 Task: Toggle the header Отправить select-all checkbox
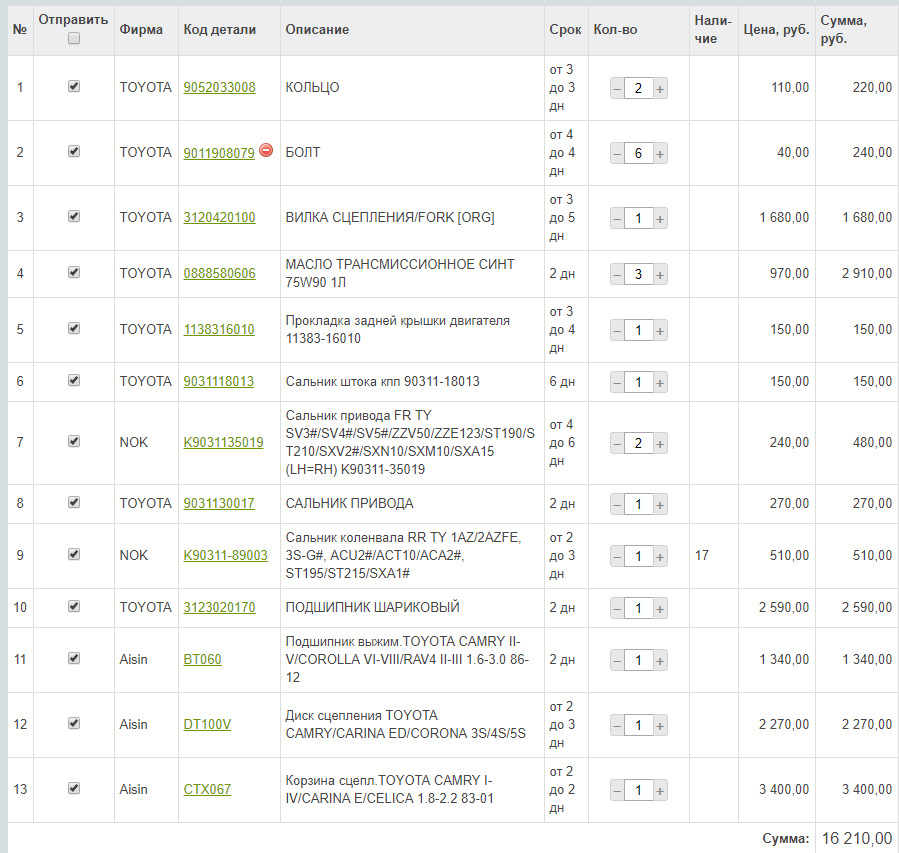tap(73, 38)
